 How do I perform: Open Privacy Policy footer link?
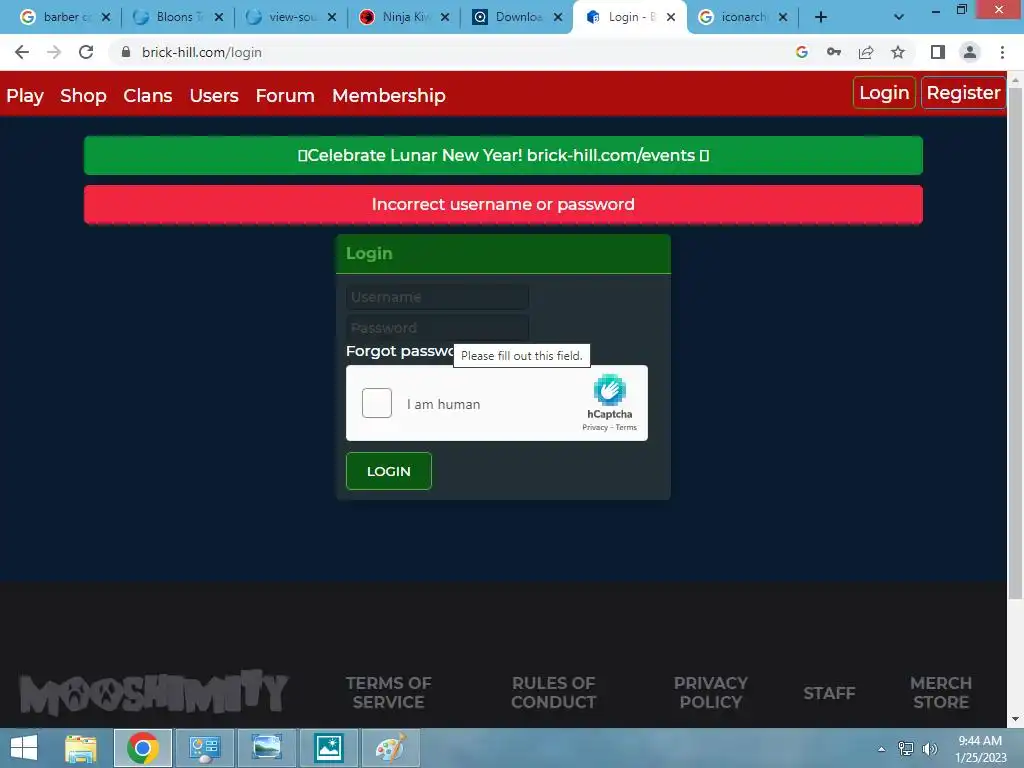711,692
